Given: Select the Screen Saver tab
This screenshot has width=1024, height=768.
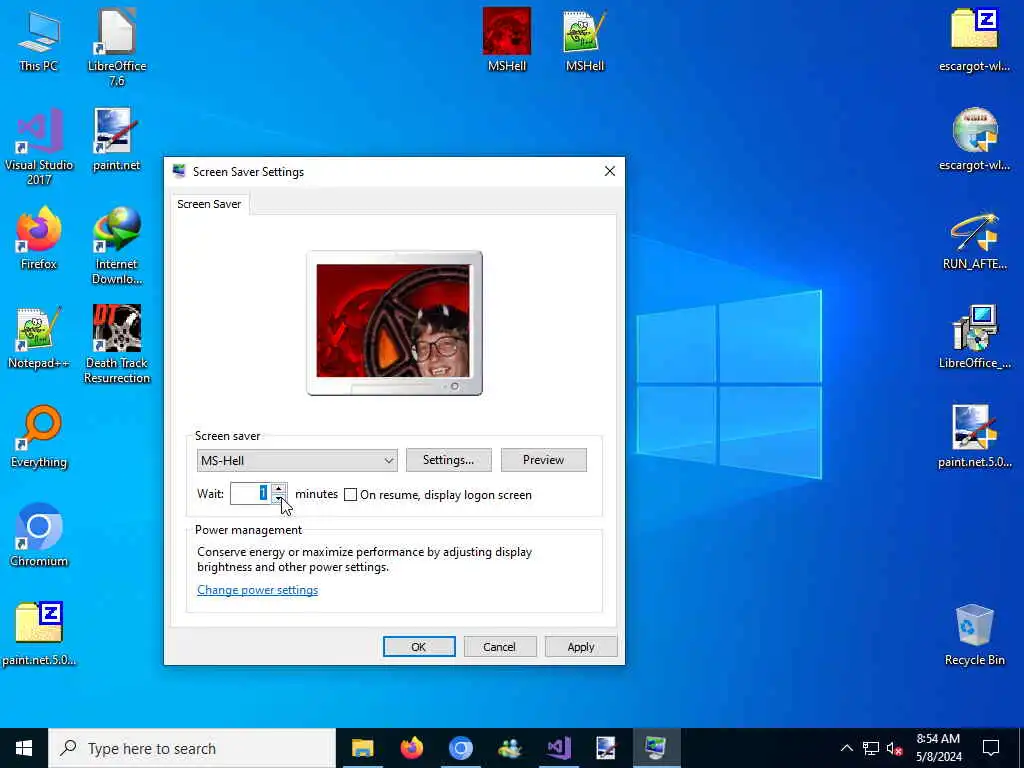Looking at the screenshot, I should point(209,204).
